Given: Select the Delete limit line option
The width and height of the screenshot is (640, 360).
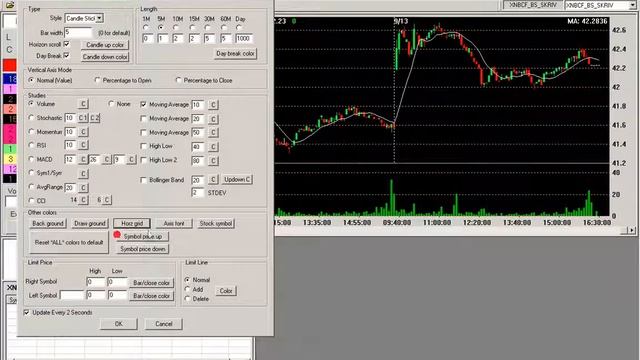Looking at the screenshot, I should pos(187,299).
